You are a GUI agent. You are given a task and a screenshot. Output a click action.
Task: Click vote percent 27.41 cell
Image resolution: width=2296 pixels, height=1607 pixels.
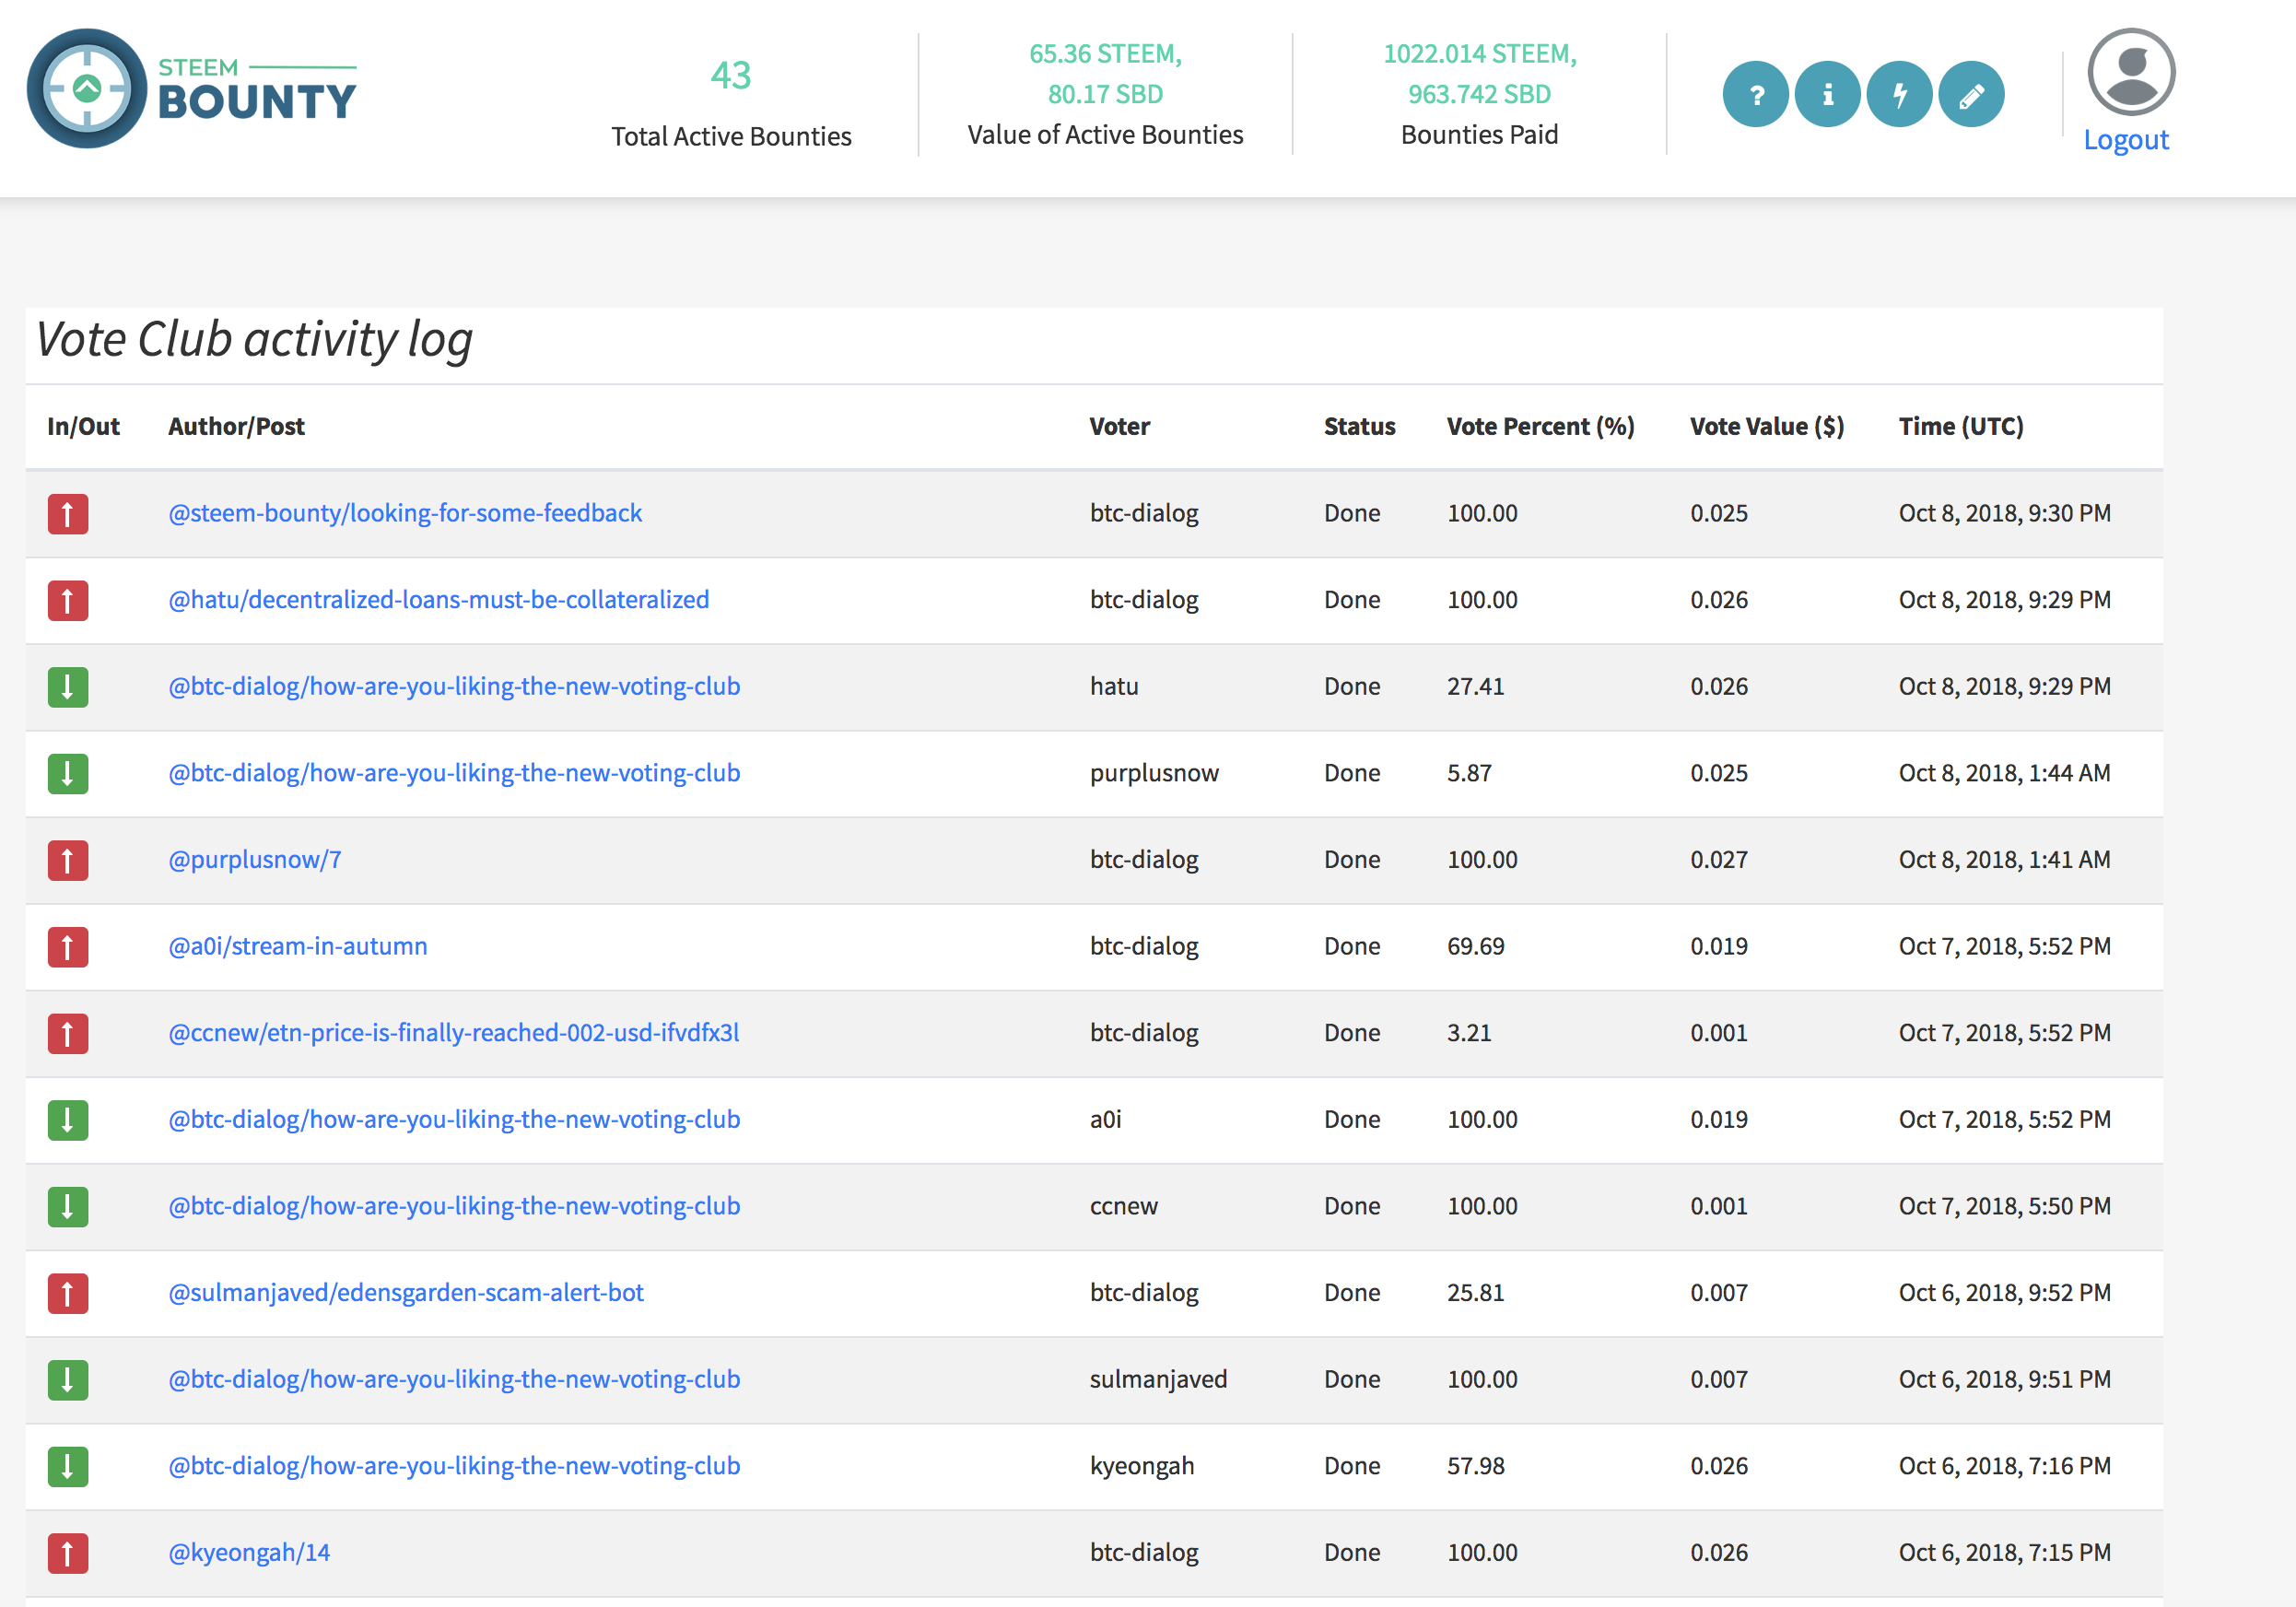pyautogui.click(x=1475, y=687)
